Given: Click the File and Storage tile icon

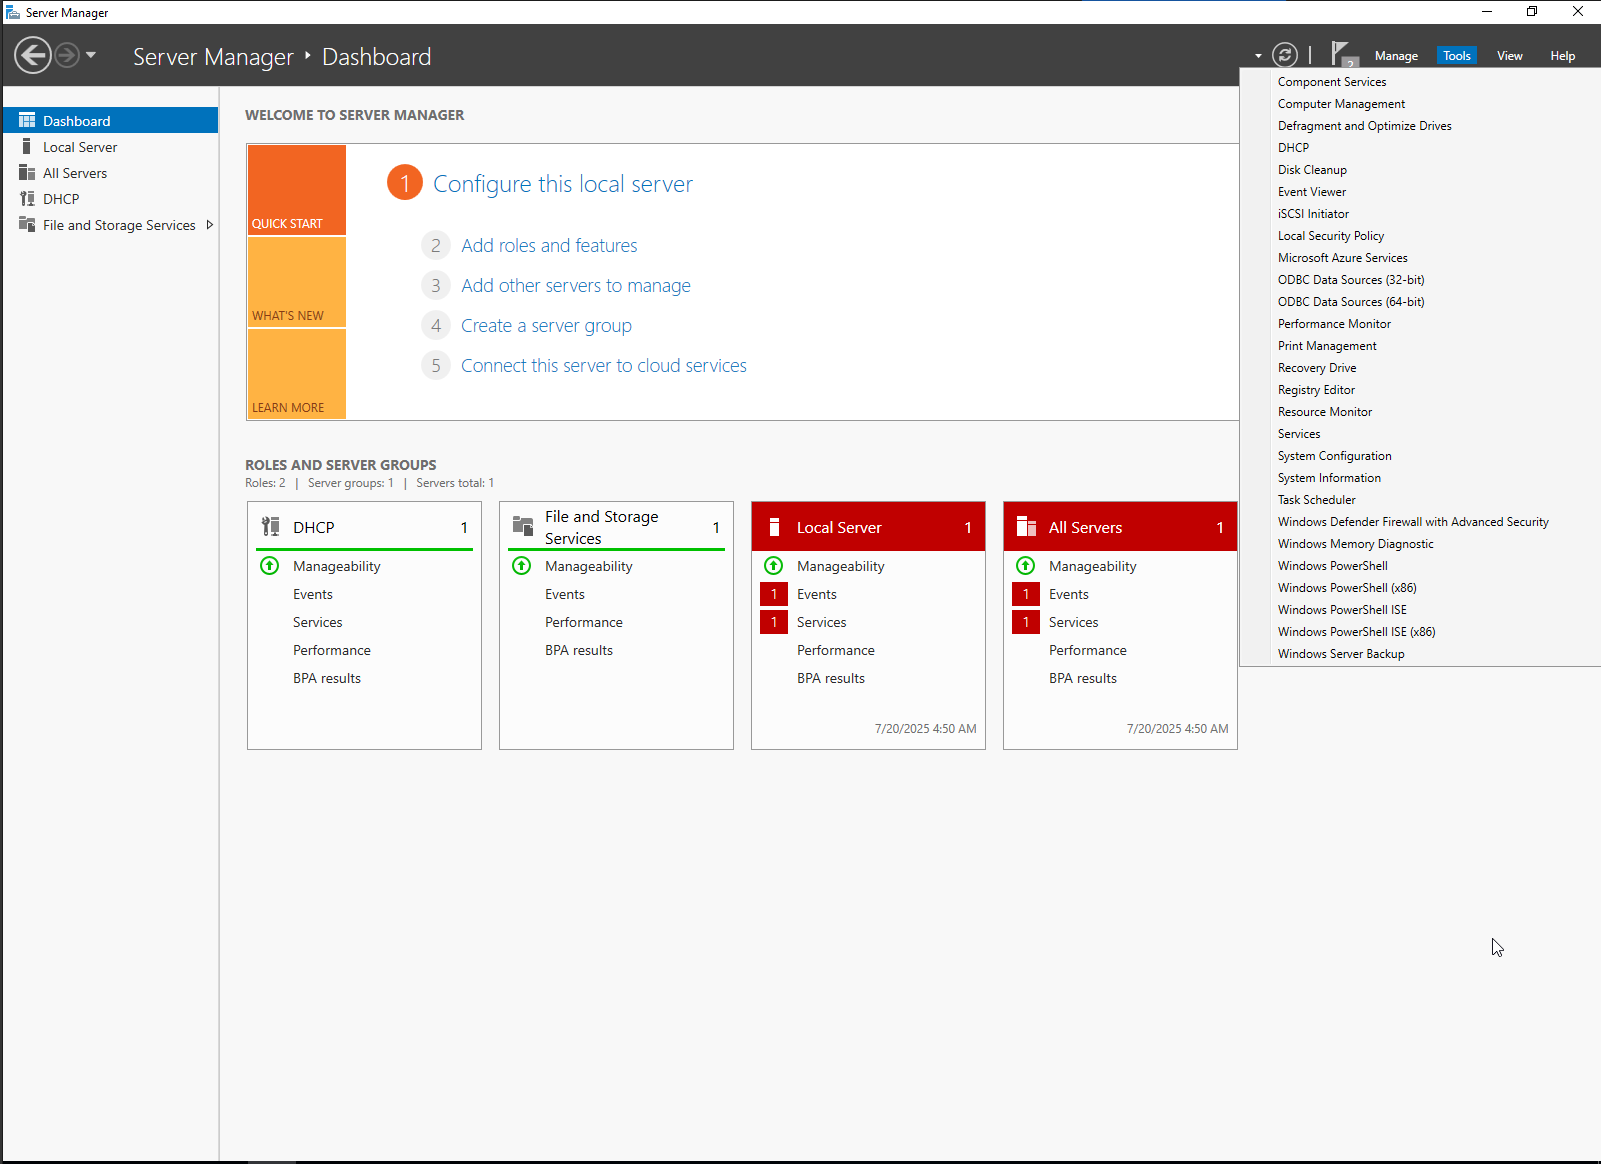Looking at the screenshot, I should pyautogui.click(x=523, y=526).
